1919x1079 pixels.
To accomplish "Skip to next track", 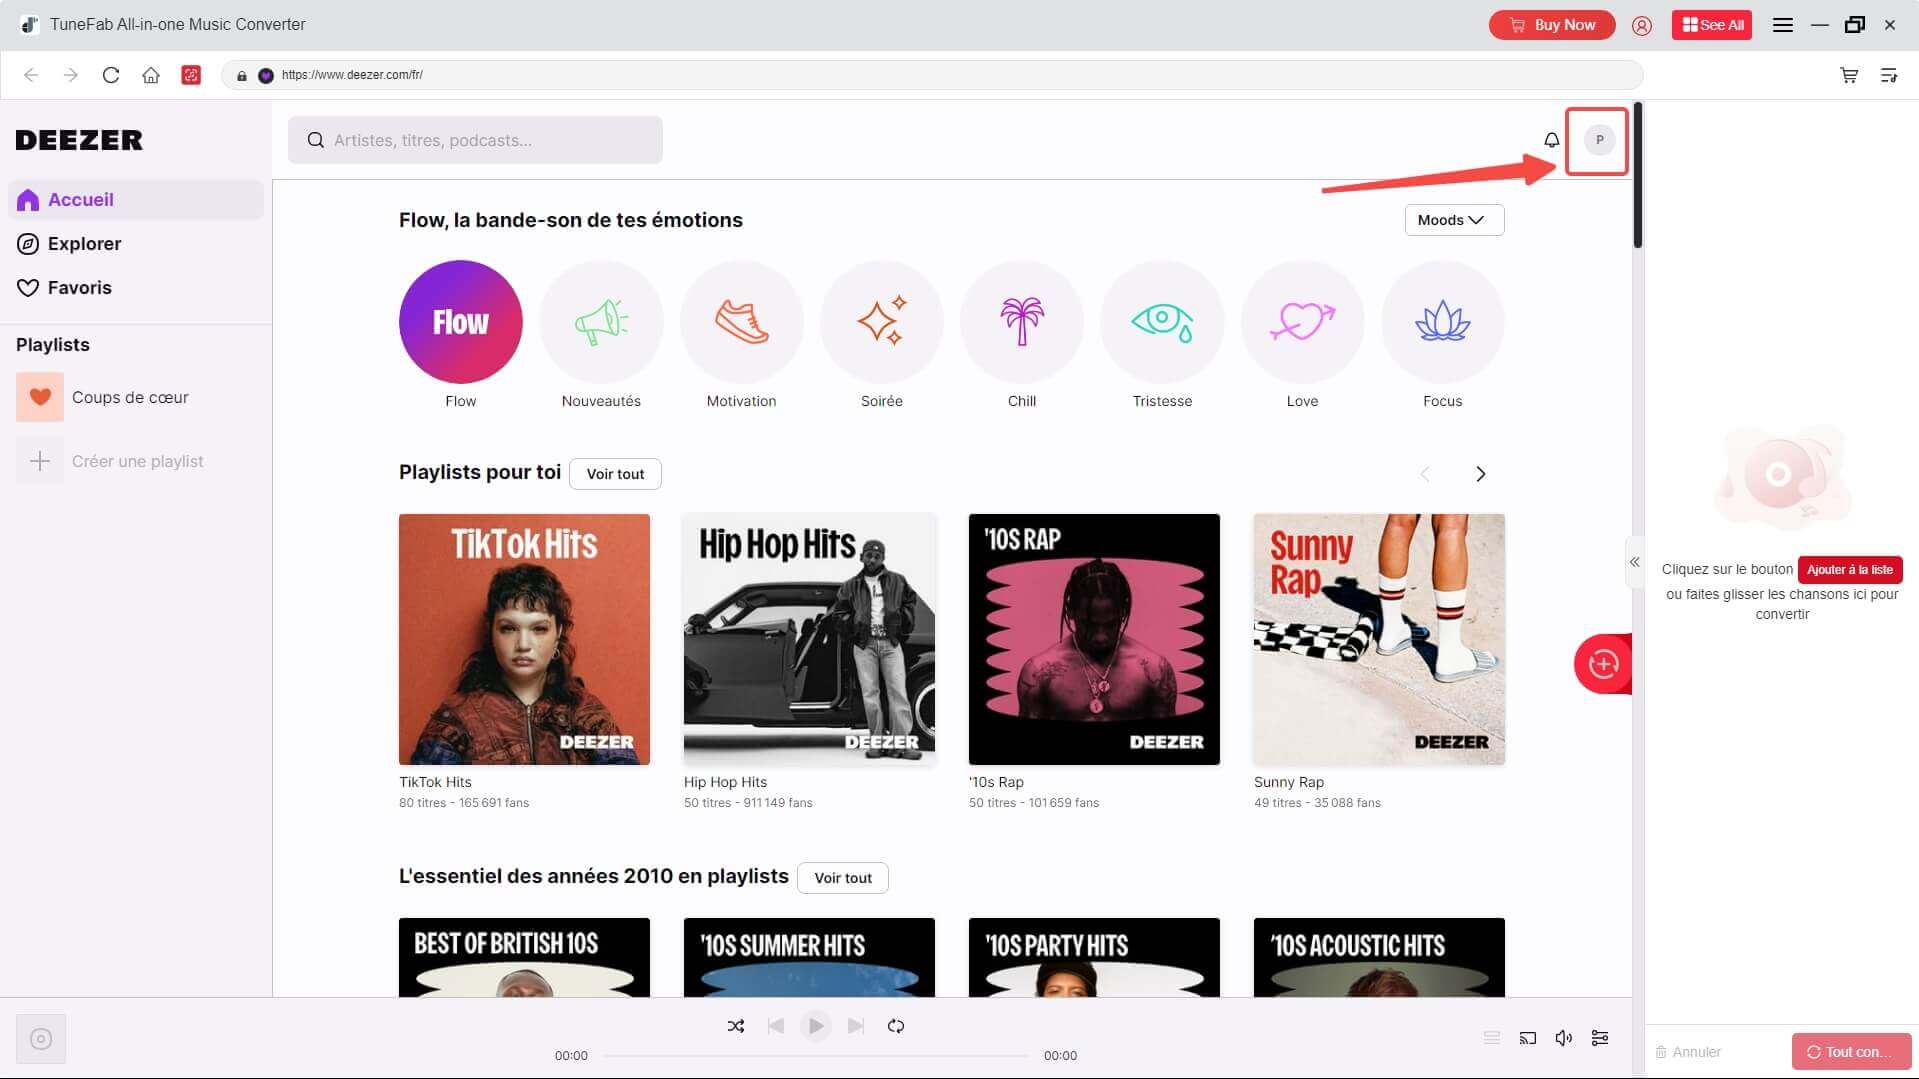I will point(856,1026).
